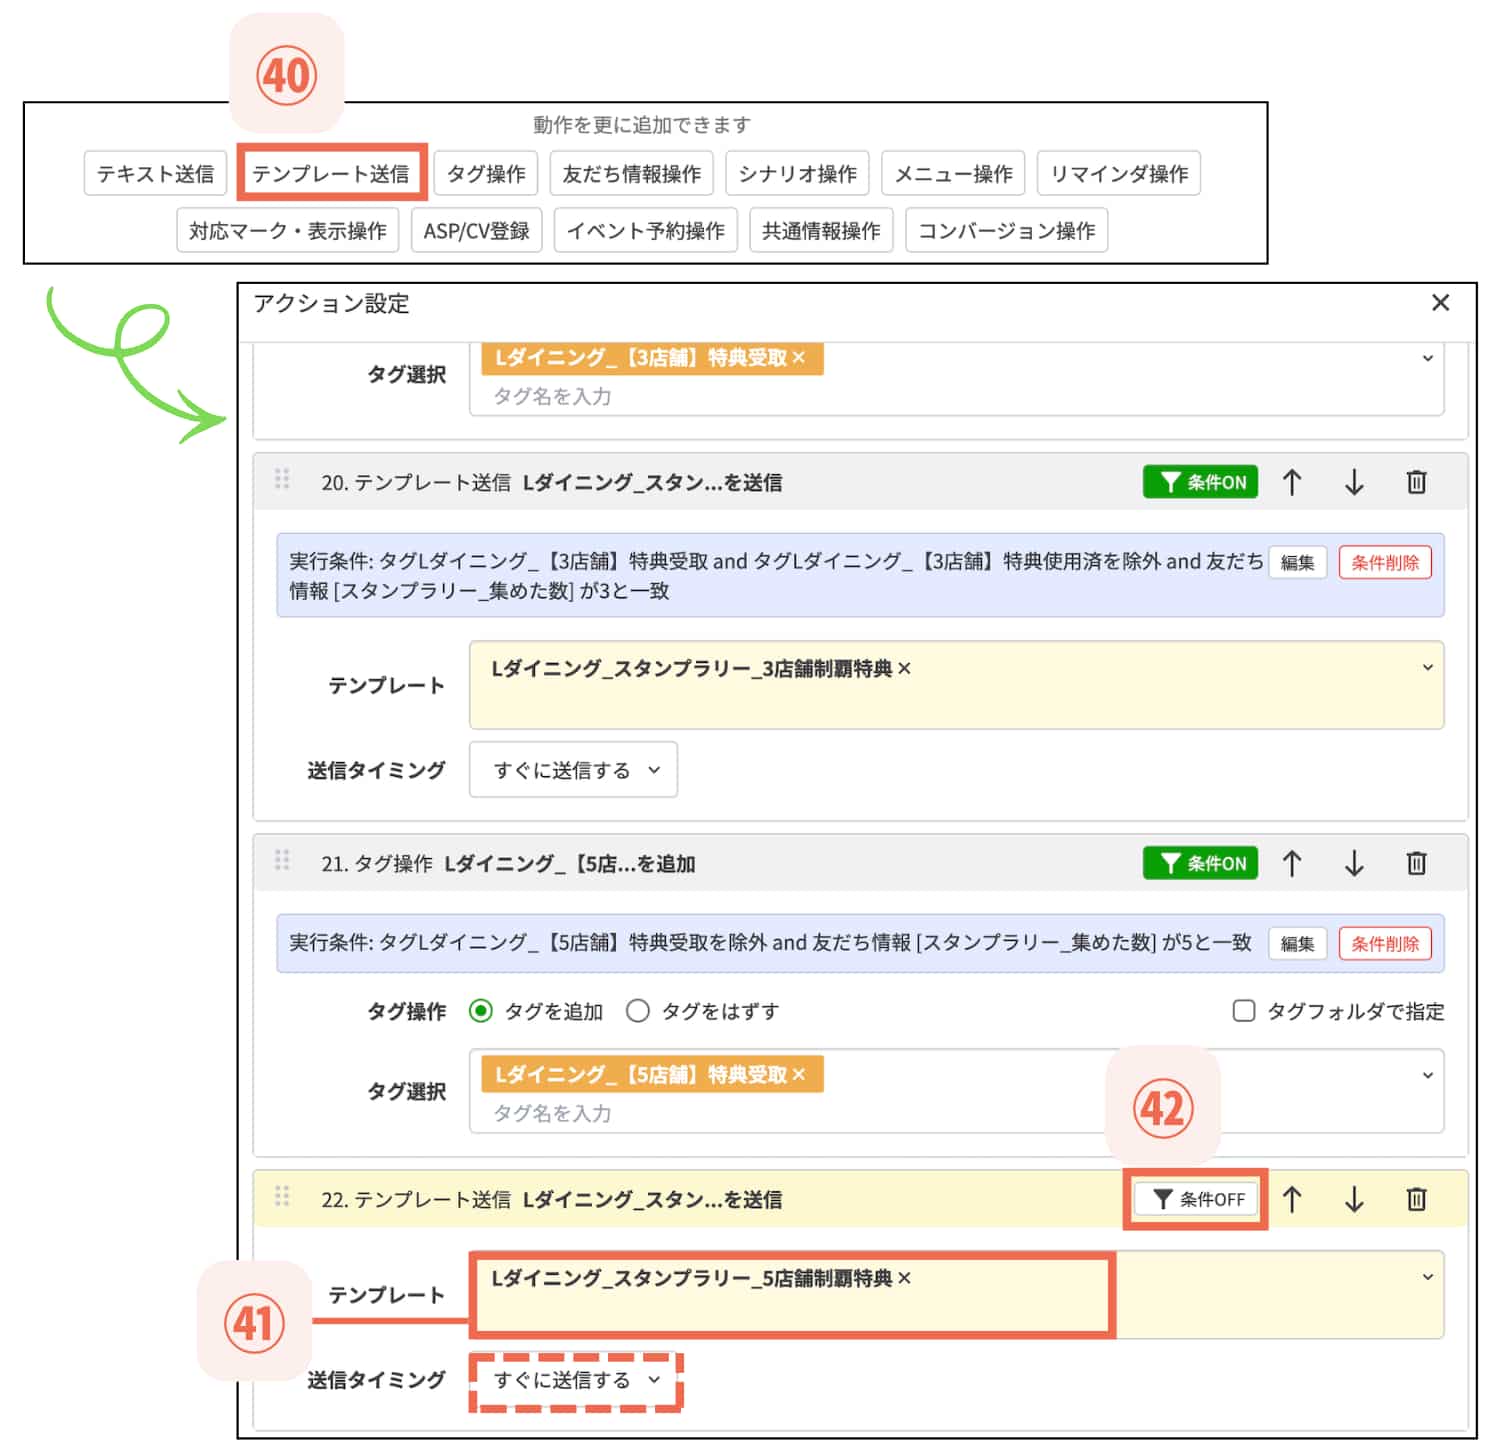Click the filter icon on action 21's 条件ON button
The width and height of the screenshot is (1494, 1452).
tap(1170, 863)
